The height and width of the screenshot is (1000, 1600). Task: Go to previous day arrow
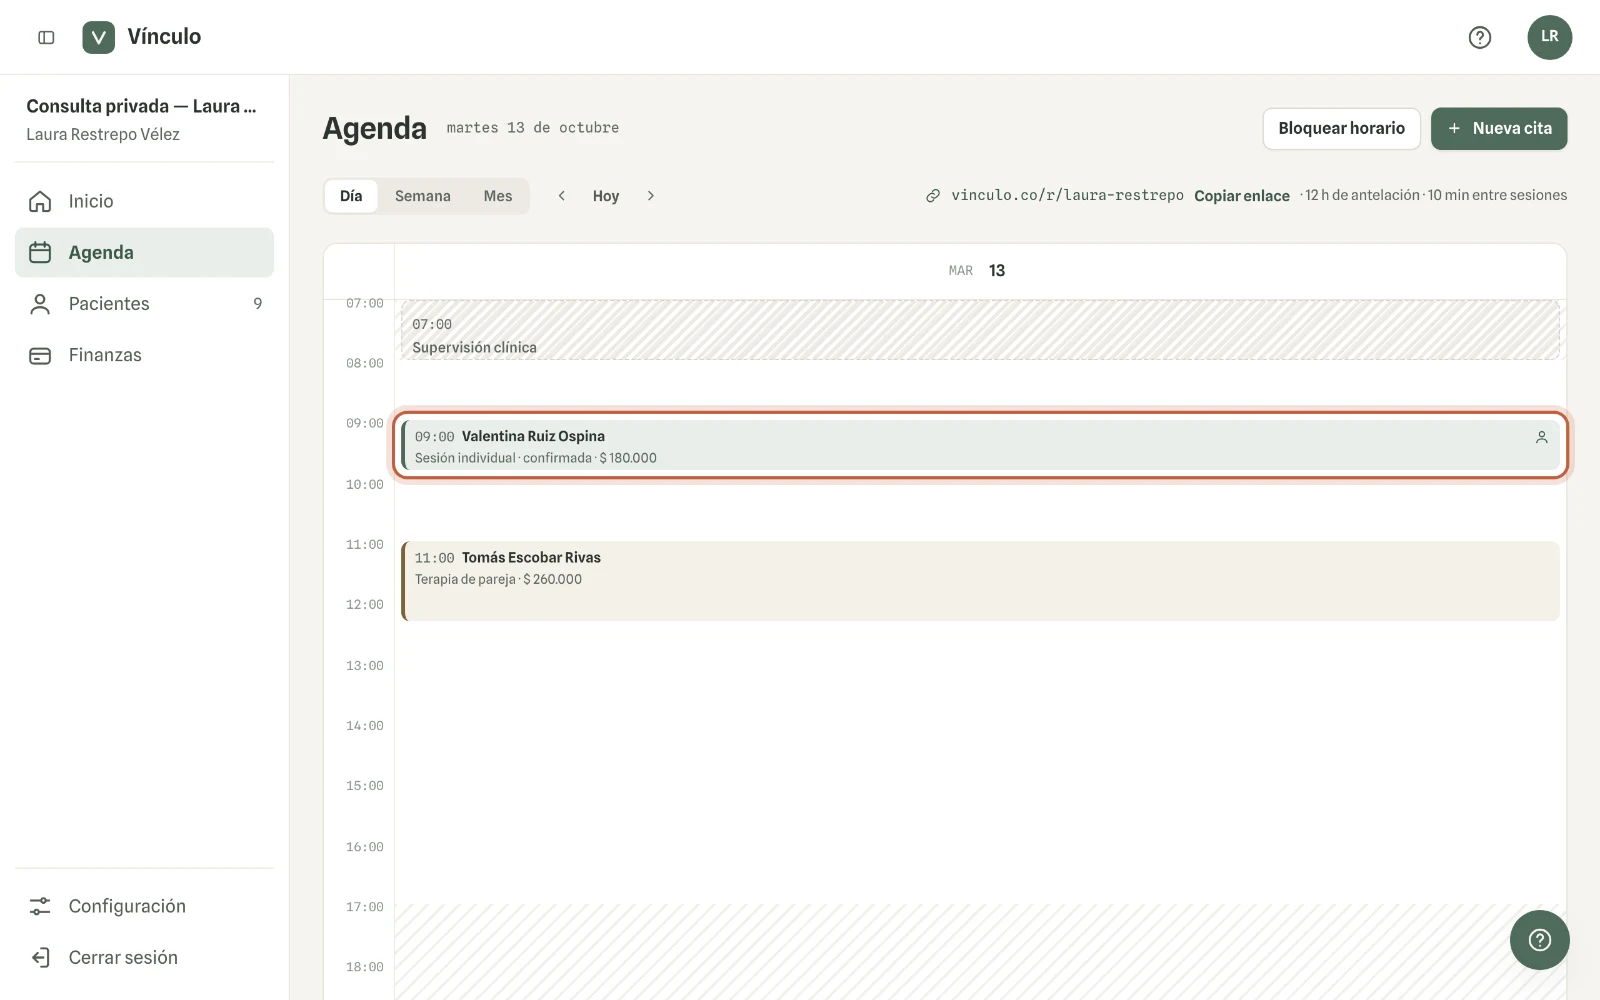[x=562, y=196]
